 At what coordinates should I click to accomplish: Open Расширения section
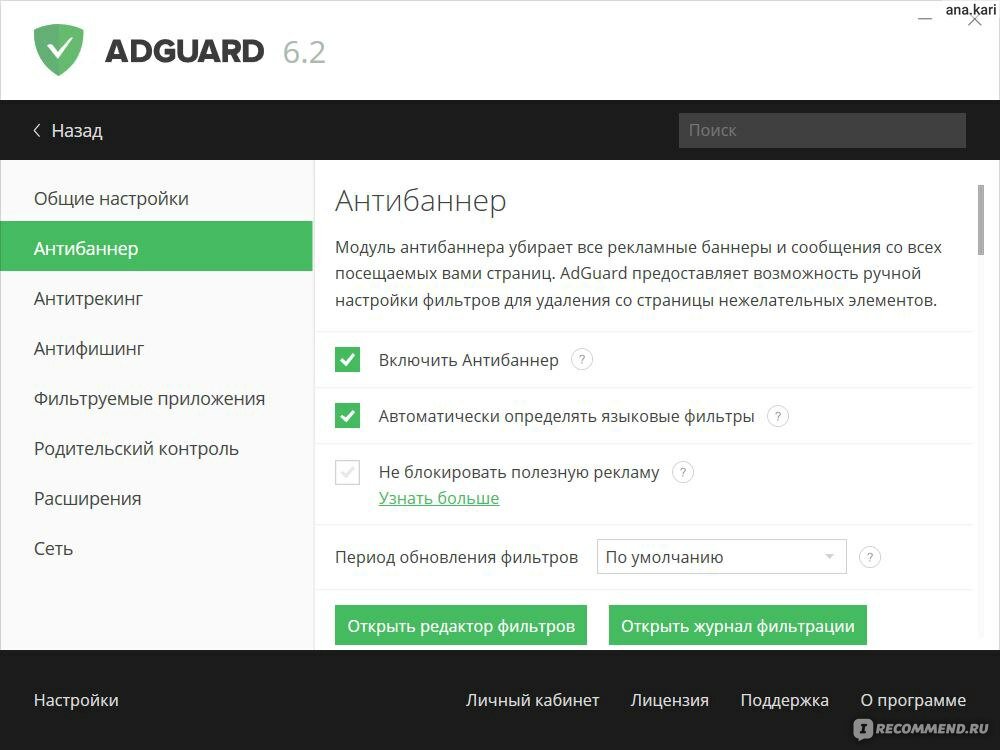coord(156,498)
